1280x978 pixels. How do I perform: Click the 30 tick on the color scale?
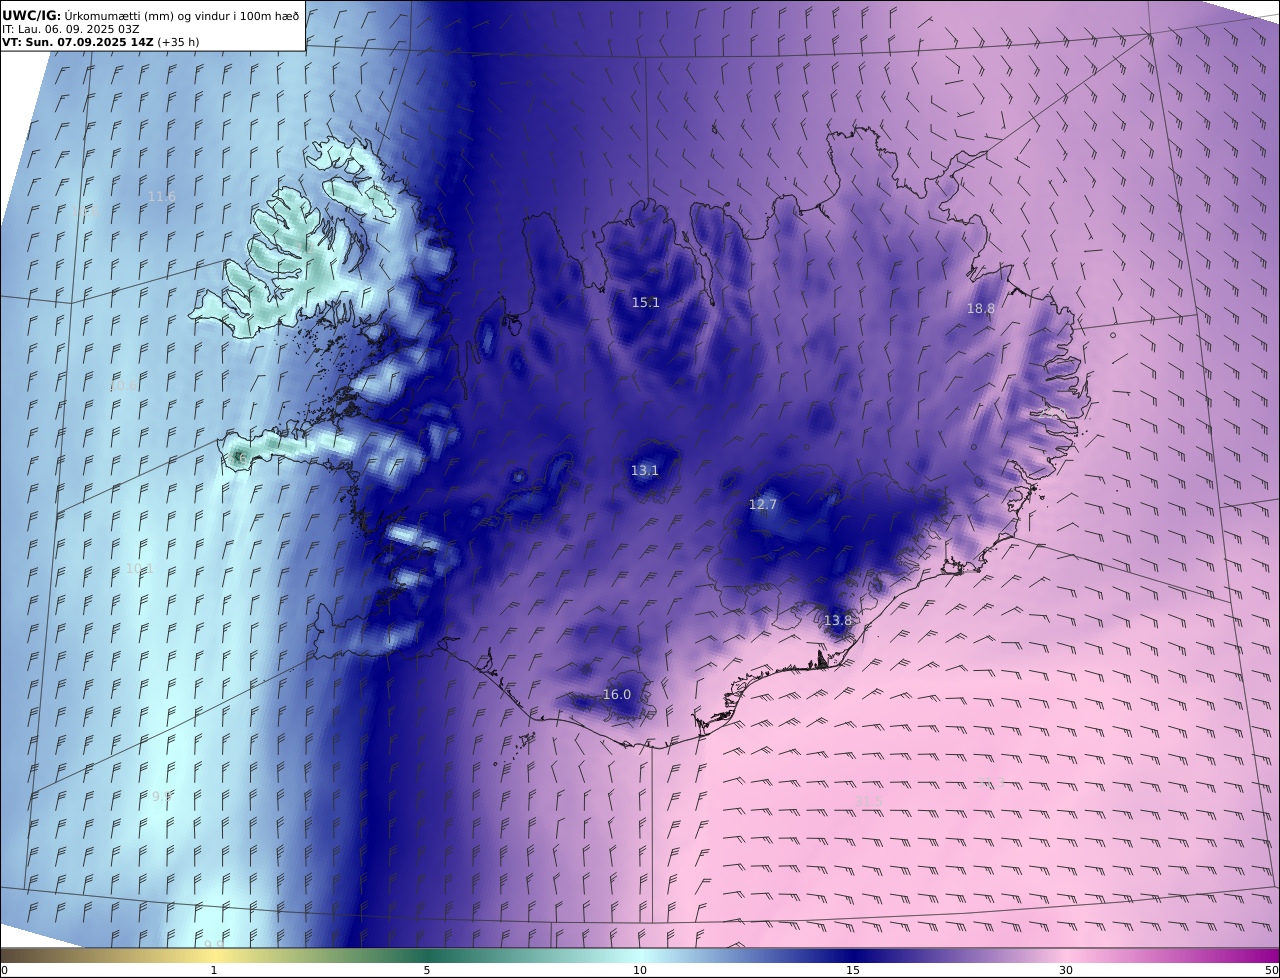(x=1066, y=970)
